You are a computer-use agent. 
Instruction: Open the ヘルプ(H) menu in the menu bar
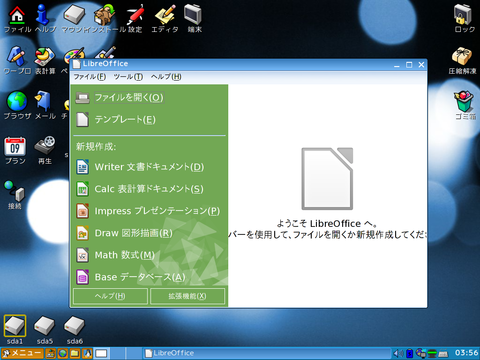click(166, 77)
